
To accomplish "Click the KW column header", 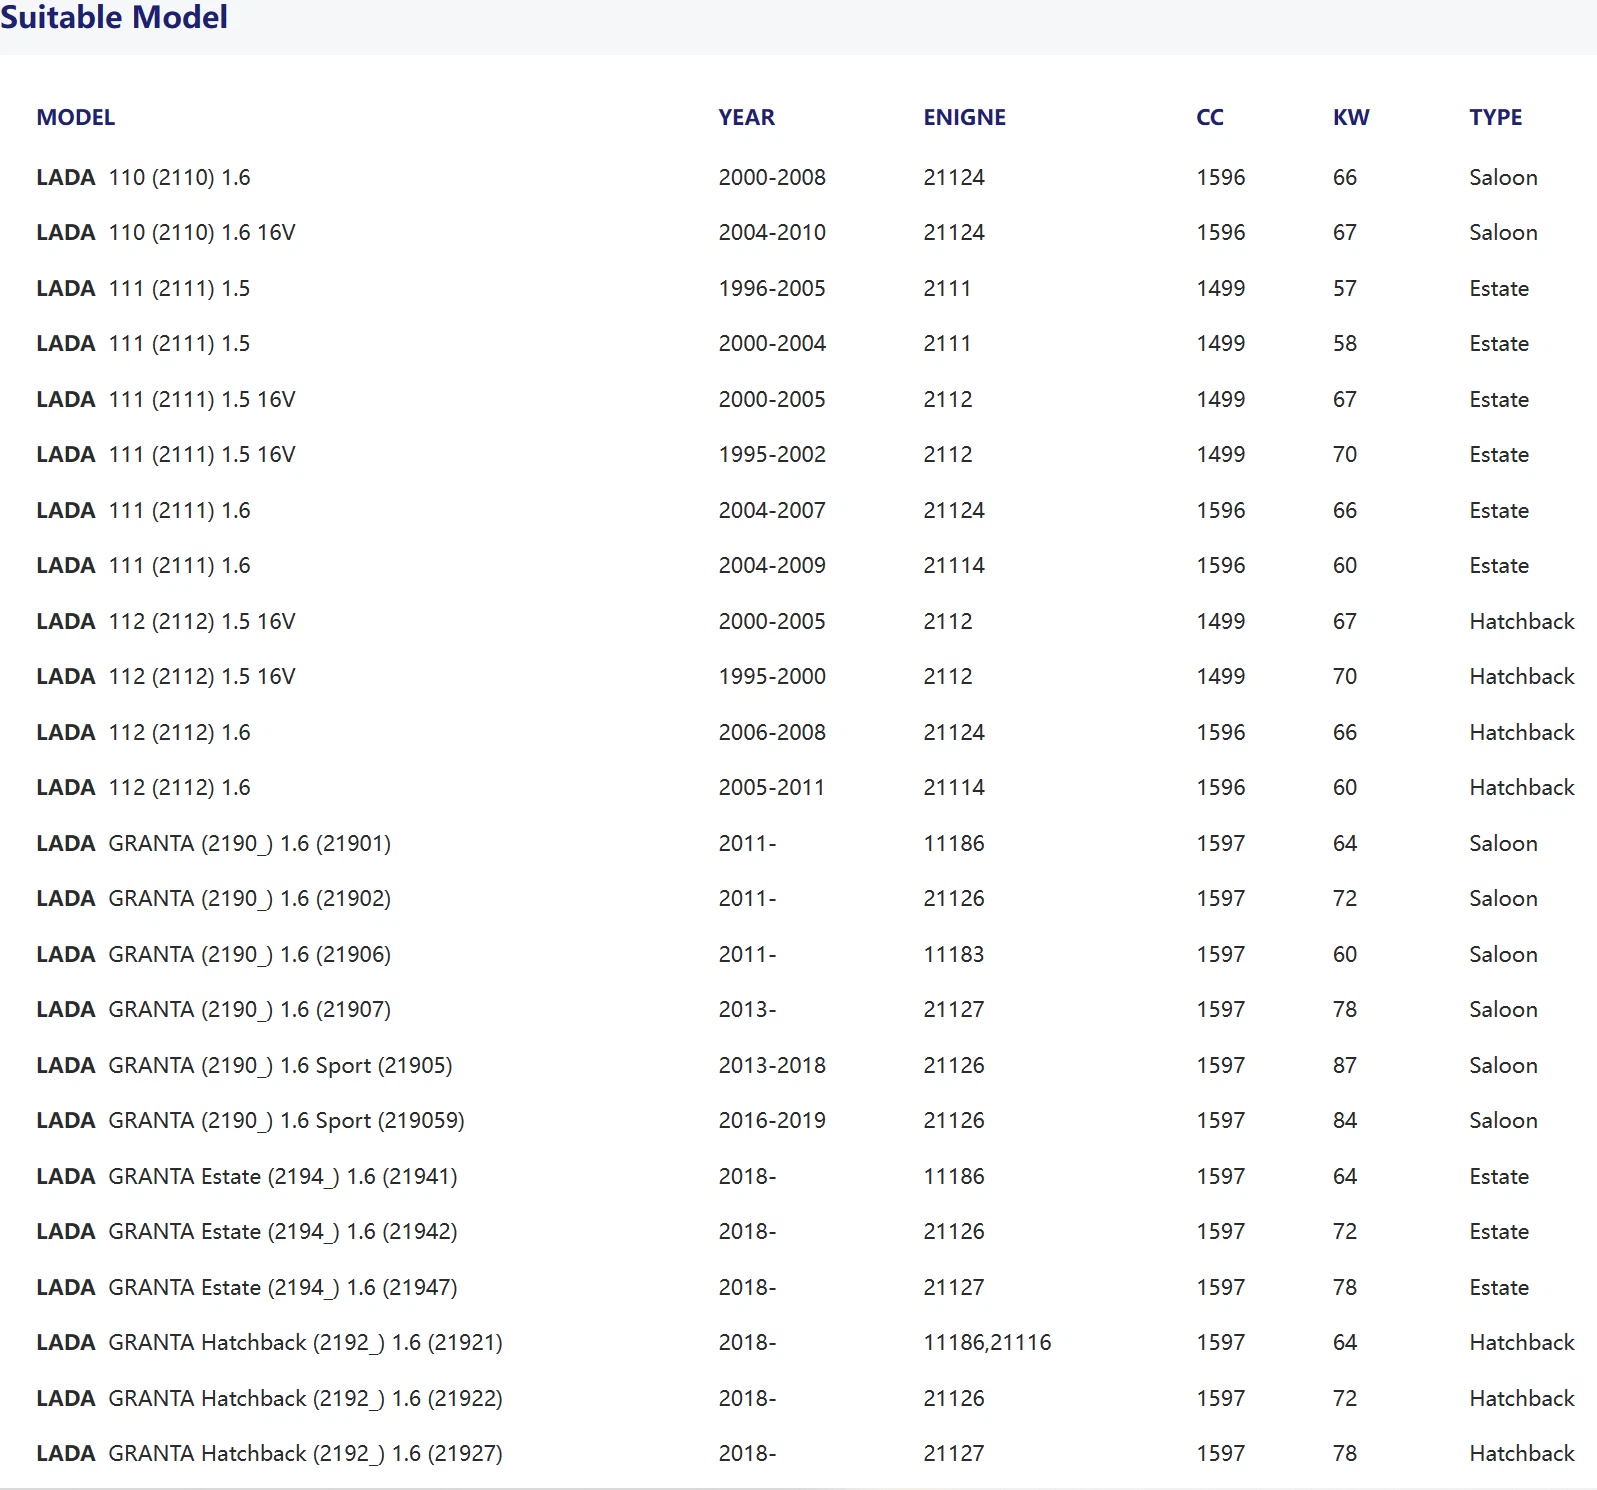I will click(x=1350, y=117).
